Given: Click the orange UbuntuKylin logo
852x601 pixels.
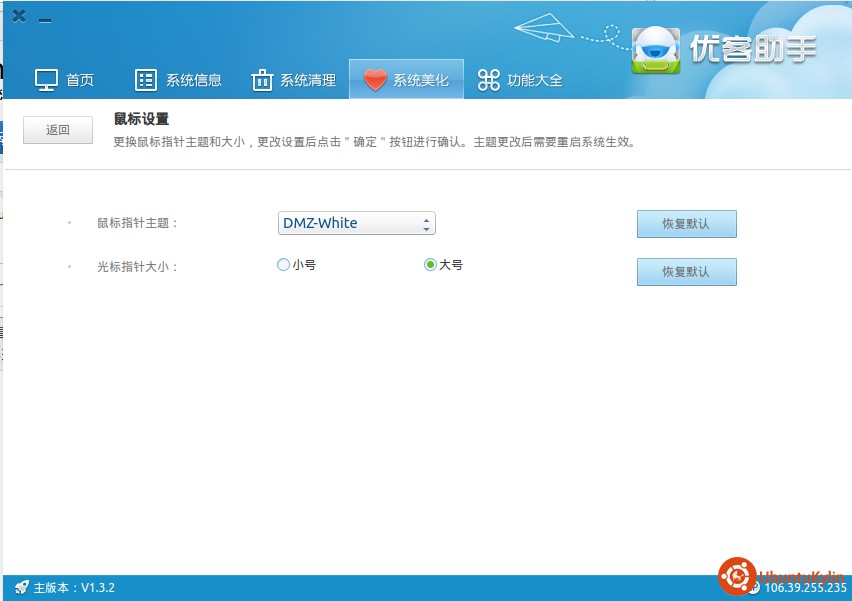Looking at the screenshot, I should click(737, 575).
